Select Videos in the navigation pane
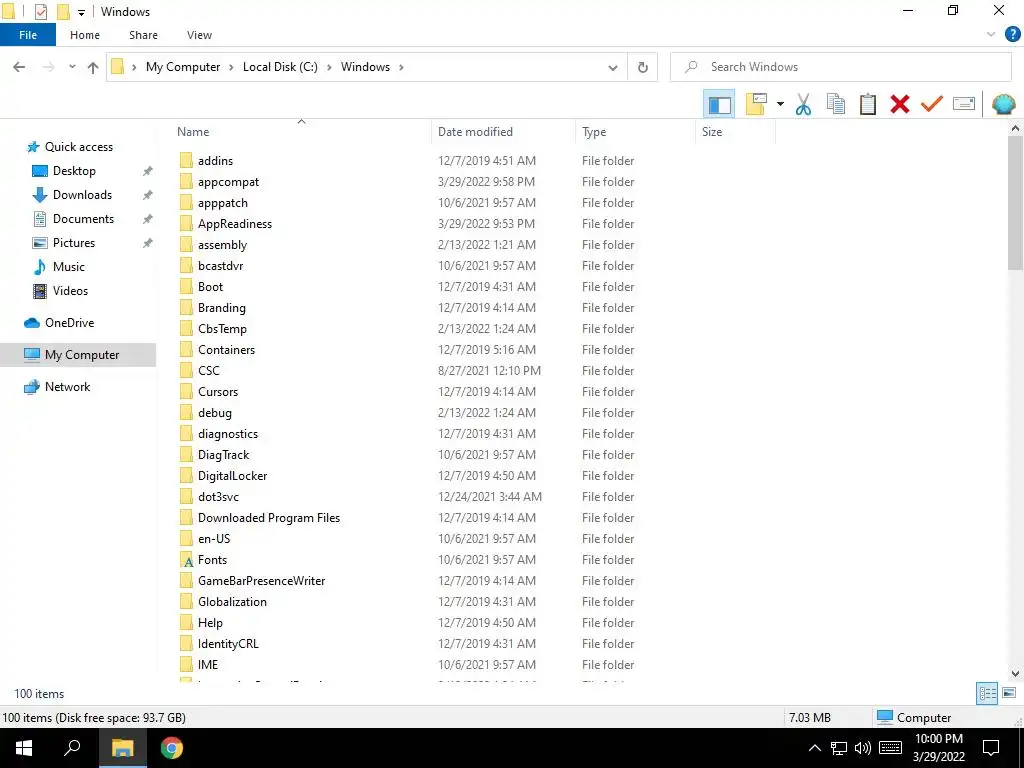 [x=70, y=291]
